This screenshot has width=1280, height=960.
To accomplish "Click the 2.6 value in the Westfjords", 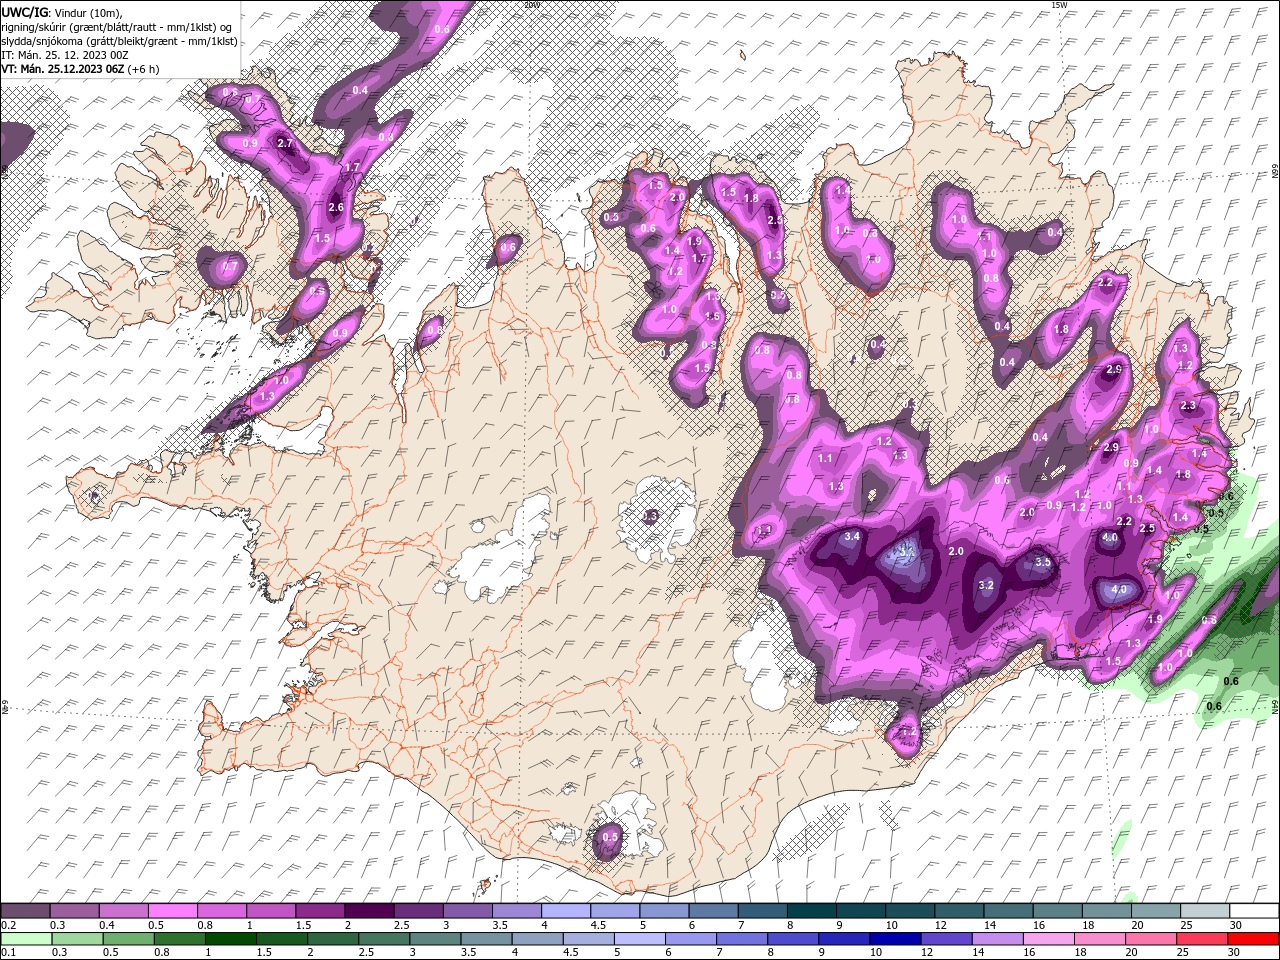I will [336, 208].
